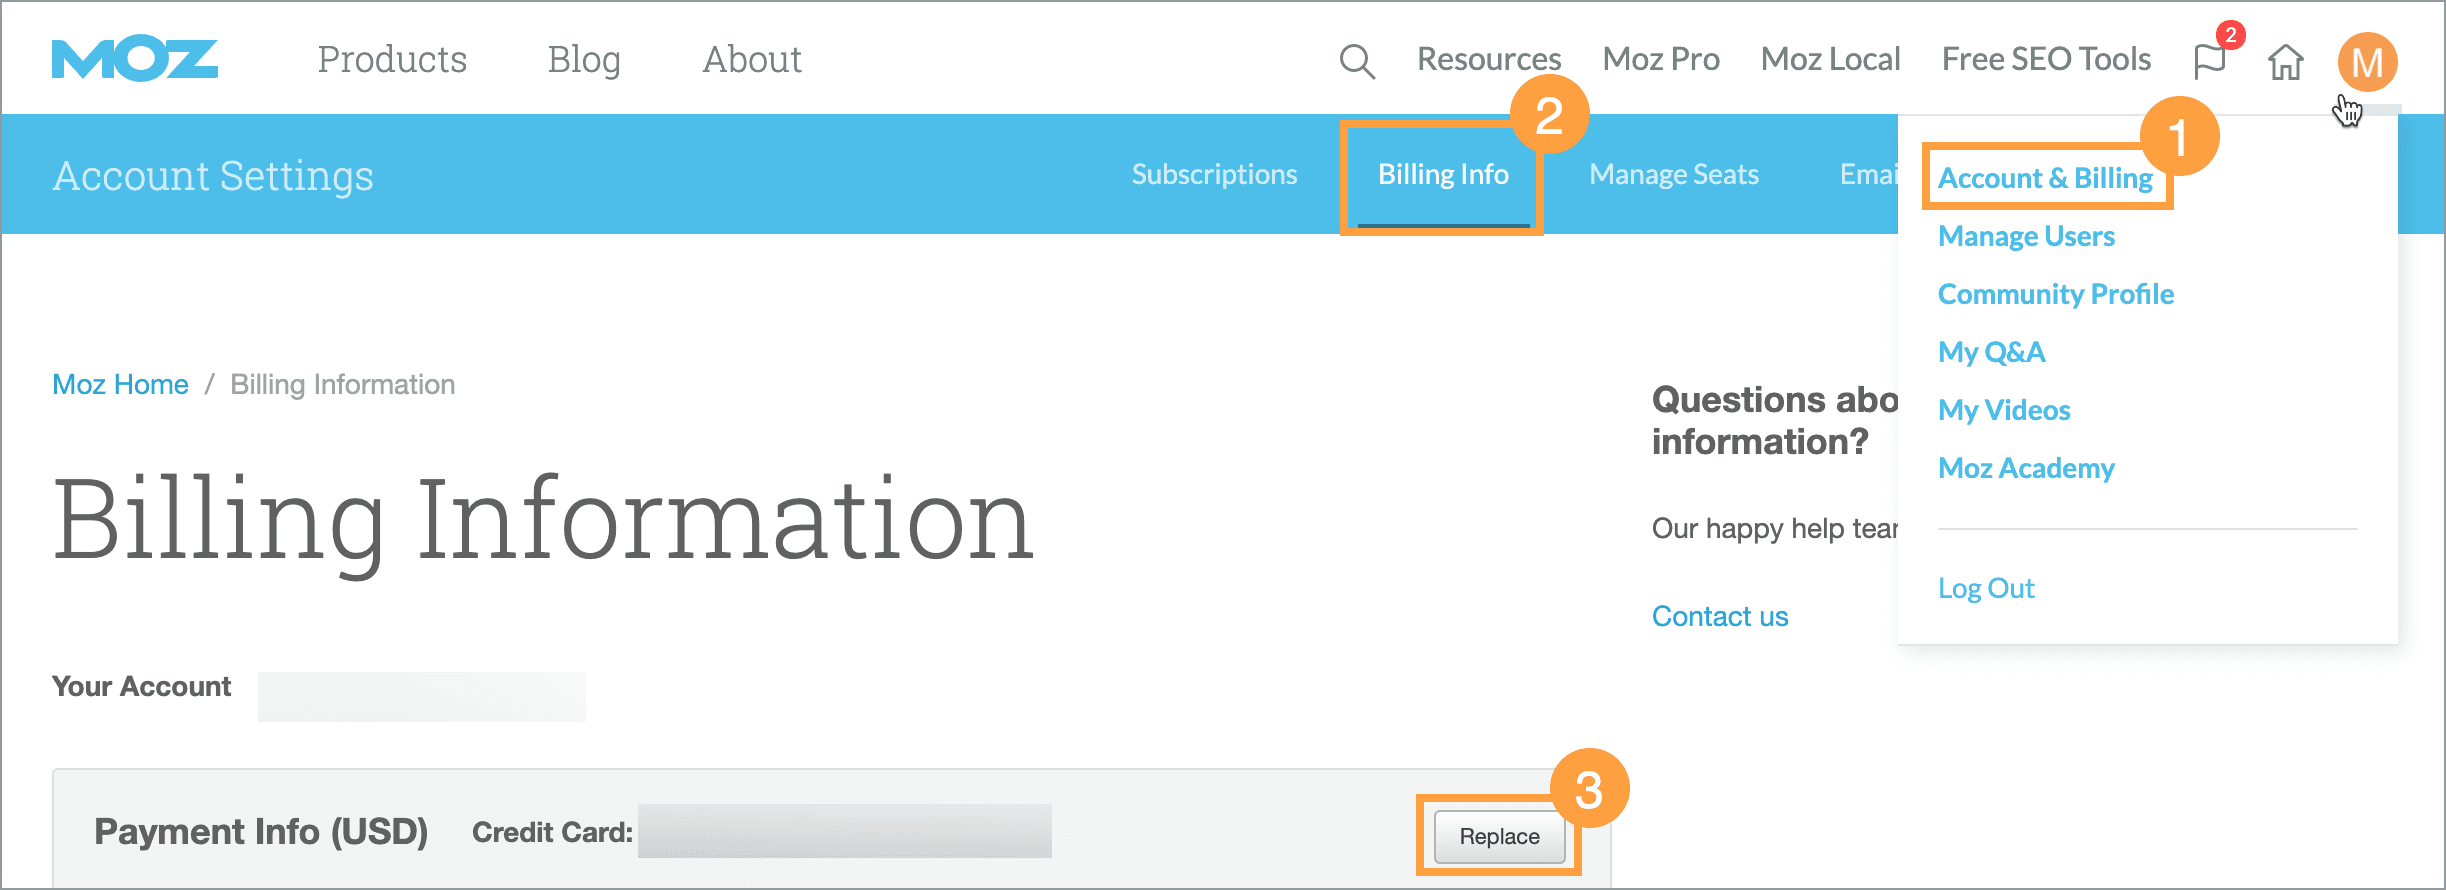The image size is (2446, 890).
Task: Click Log Out in user menu
Action: pyautogui.click(x=1986, y=588)
